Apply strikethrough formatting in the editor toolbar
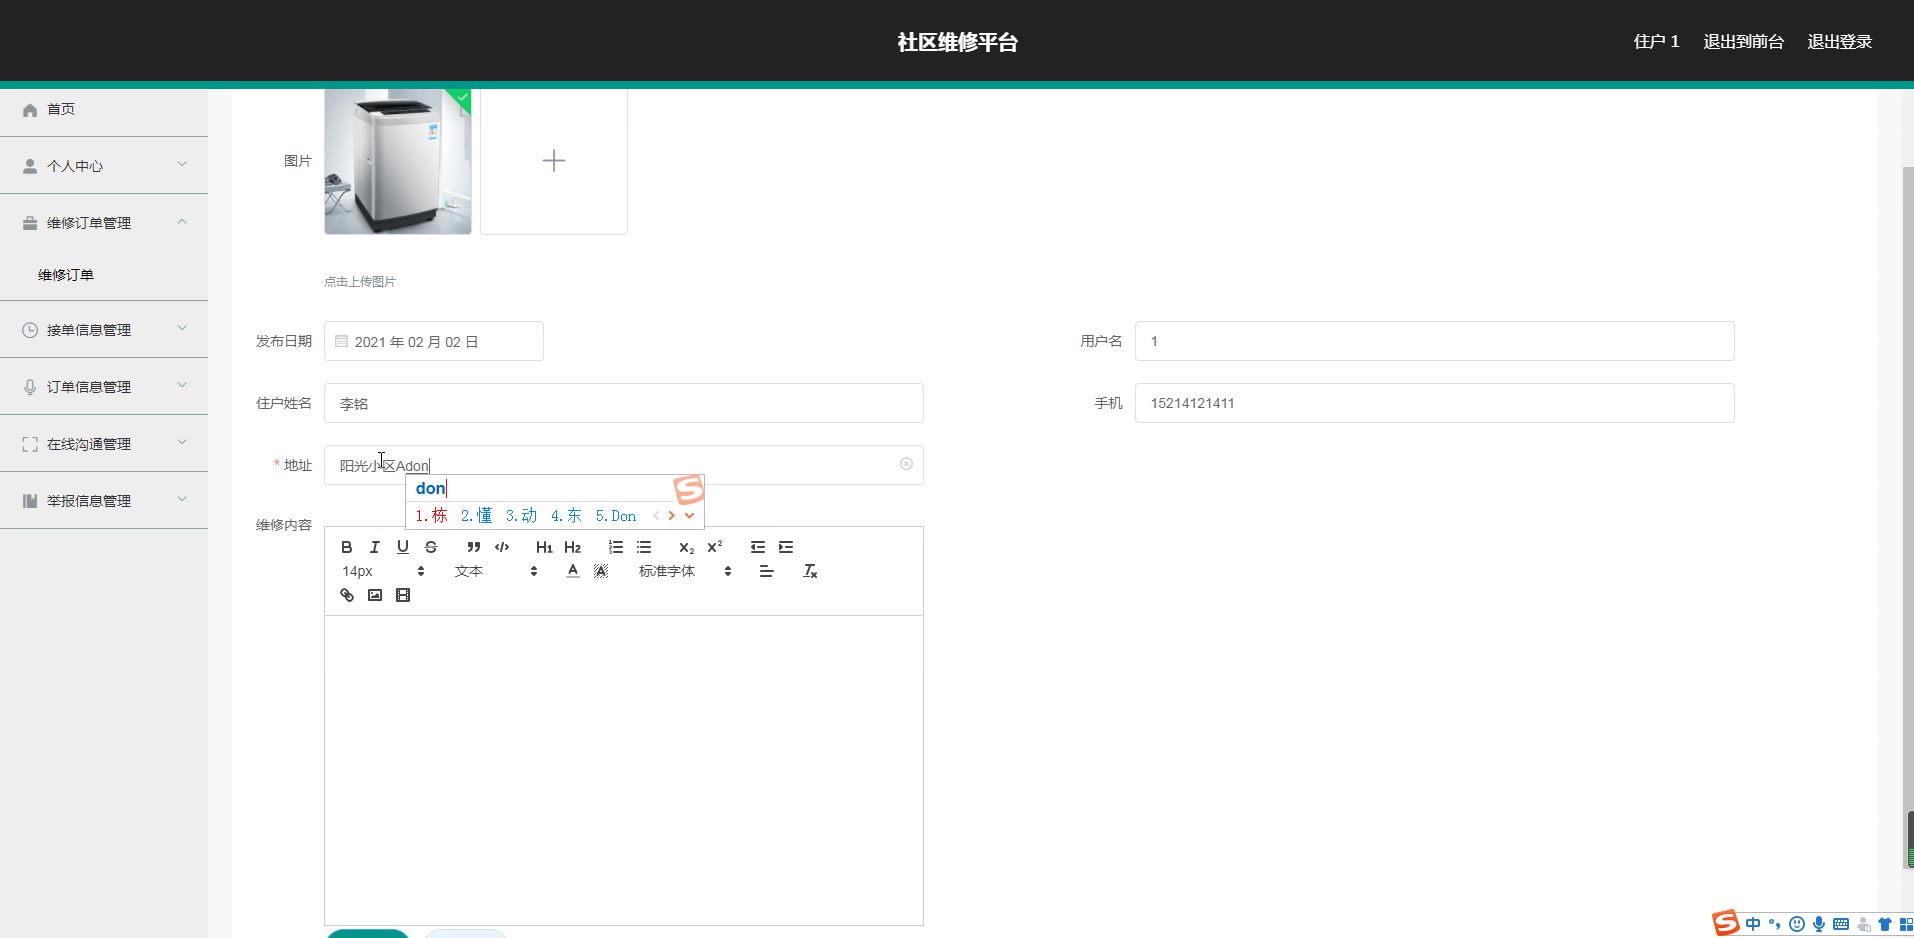Image resolution: width=1914 pixels, height=938 pixels. (x=431, y=547)
